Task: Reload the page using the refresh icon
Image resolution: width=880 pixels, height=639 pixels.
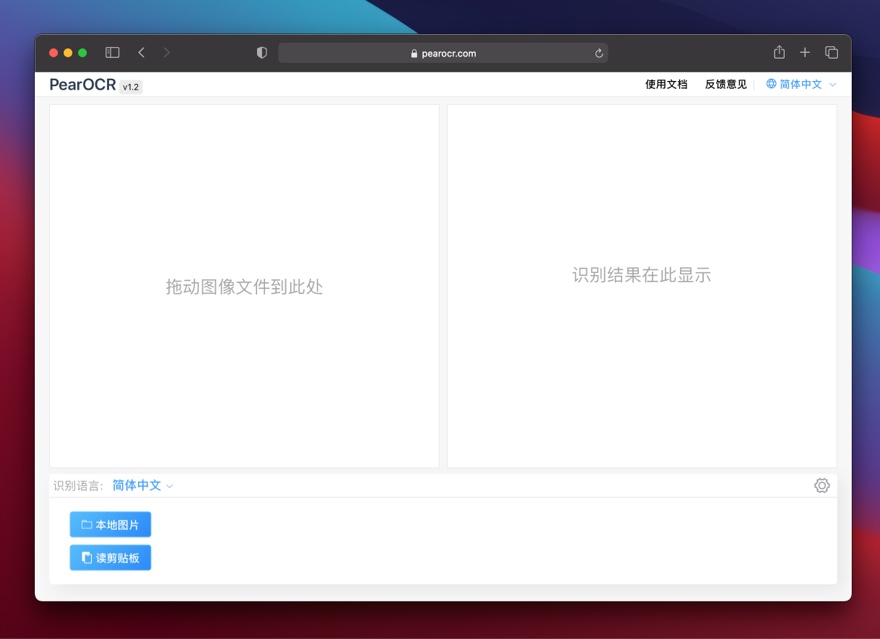Action: pos(598,52)
